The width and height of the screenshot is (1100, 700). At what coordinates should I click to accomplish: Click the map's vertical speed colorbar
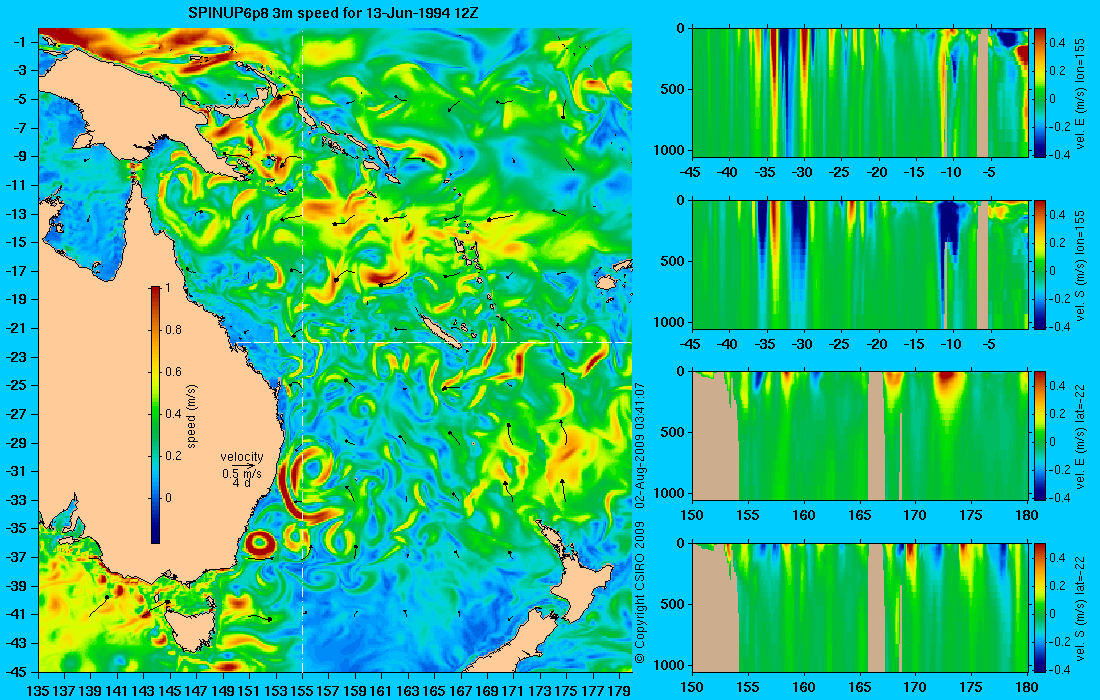pos(155,415)
